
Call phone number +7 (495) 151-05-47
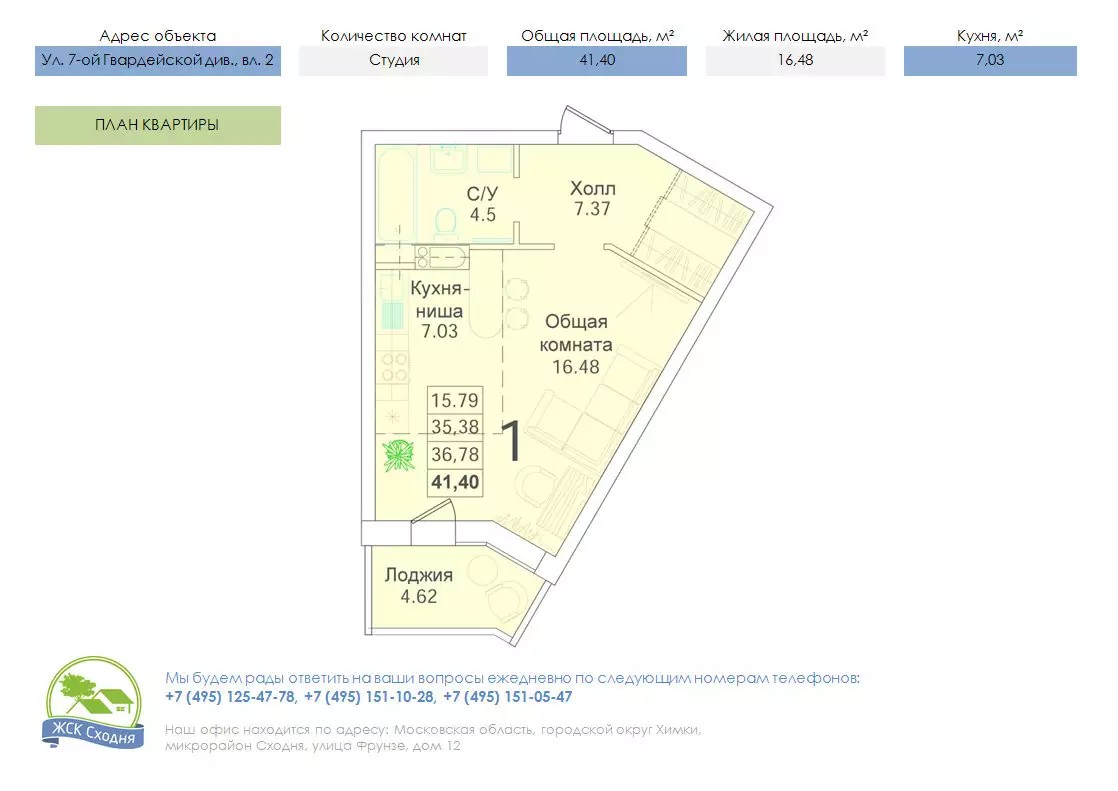pyautogui.click(x=508, y=697)
